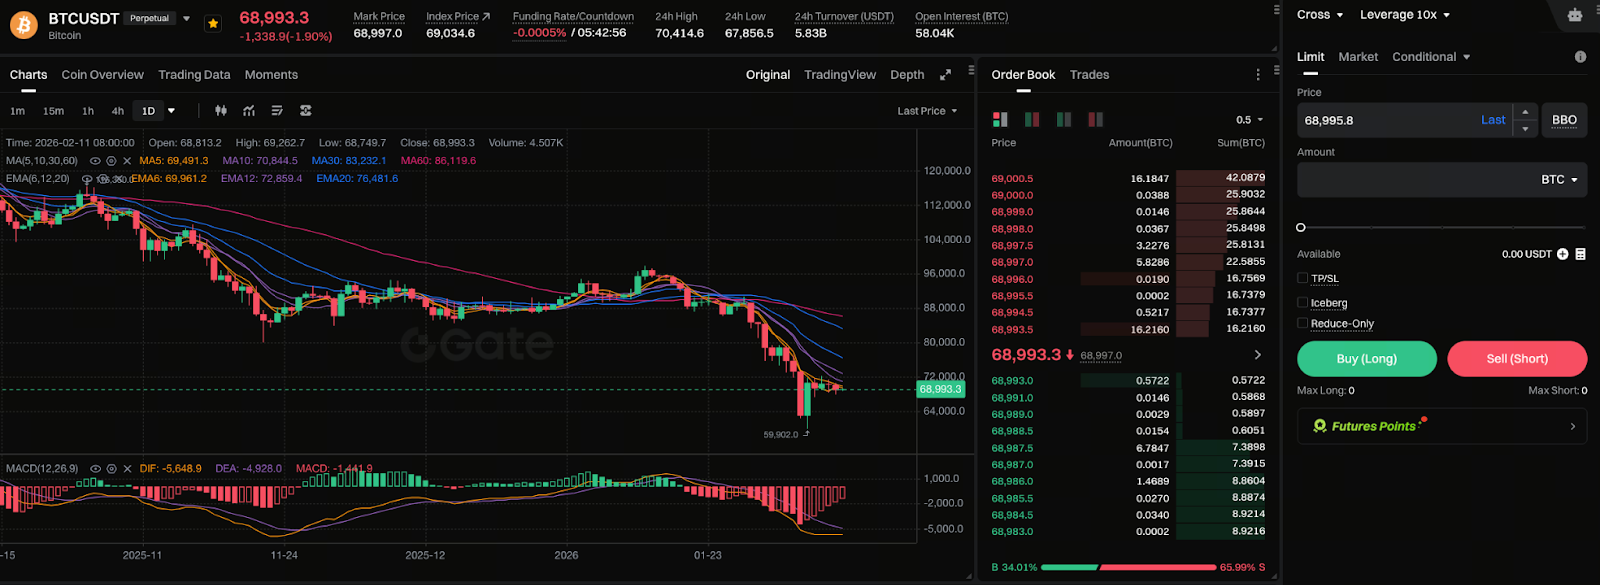
Task: Click the drawing tools list icon
Action: (x=277, y=111)
